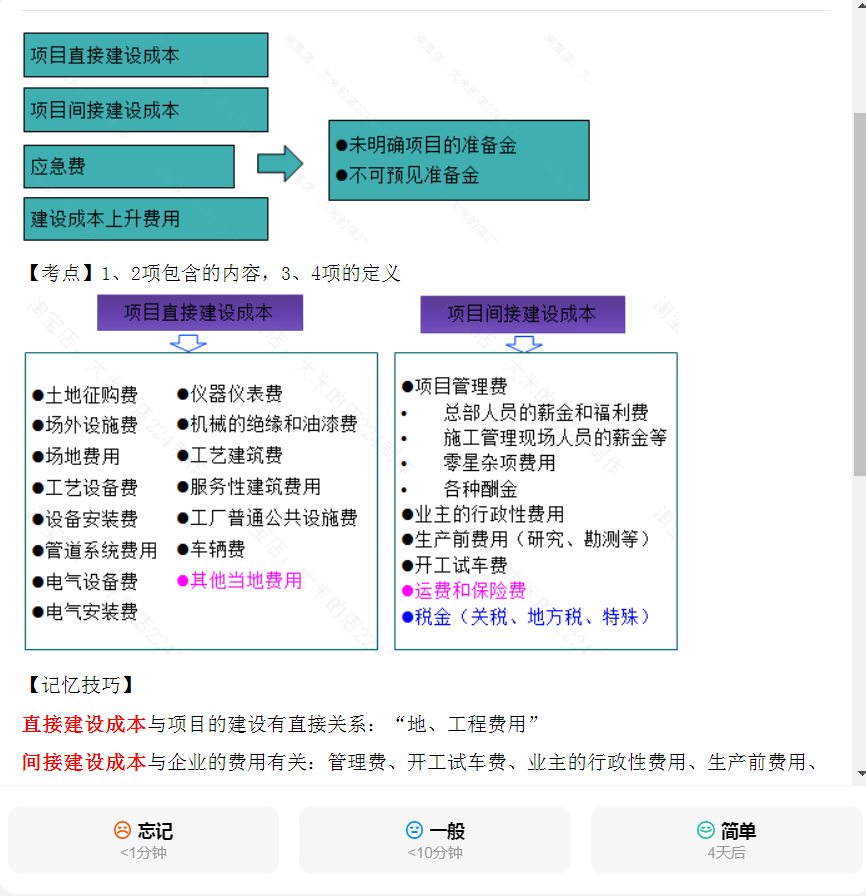Image resolution: width=866 pixels, height=896 pixels.
Task: Click the 开工试车费 bullet item
Action: point(455,565)
